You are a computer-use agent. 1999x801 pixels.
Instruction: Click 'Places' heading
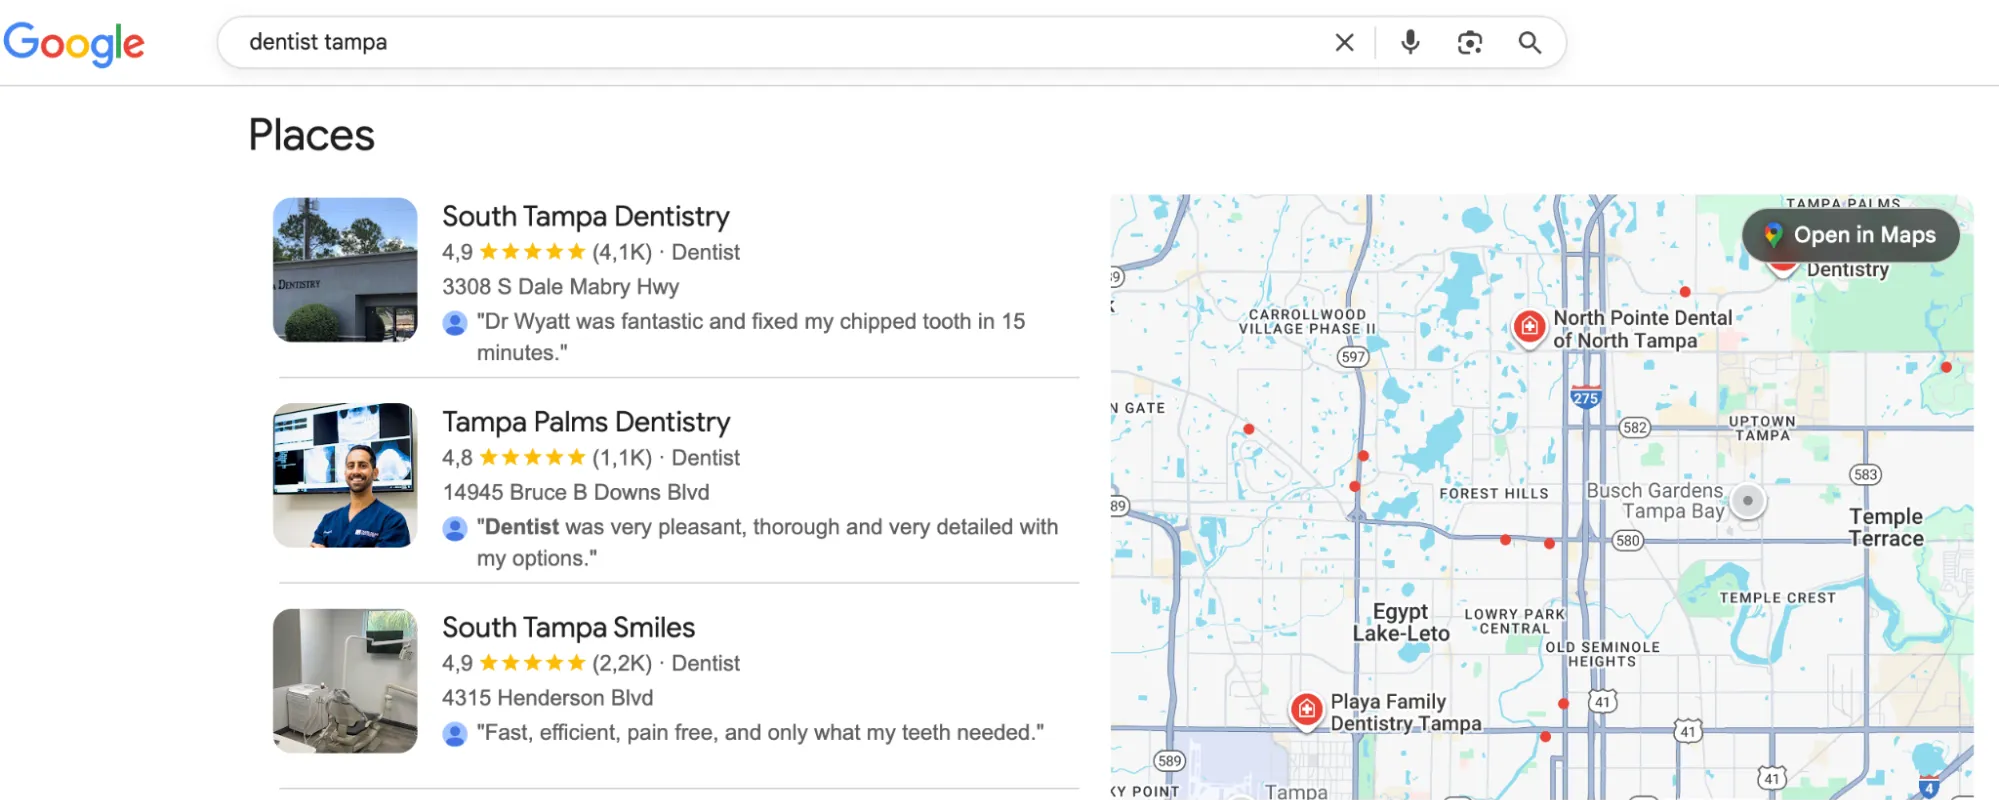click(x=311, y=135)
